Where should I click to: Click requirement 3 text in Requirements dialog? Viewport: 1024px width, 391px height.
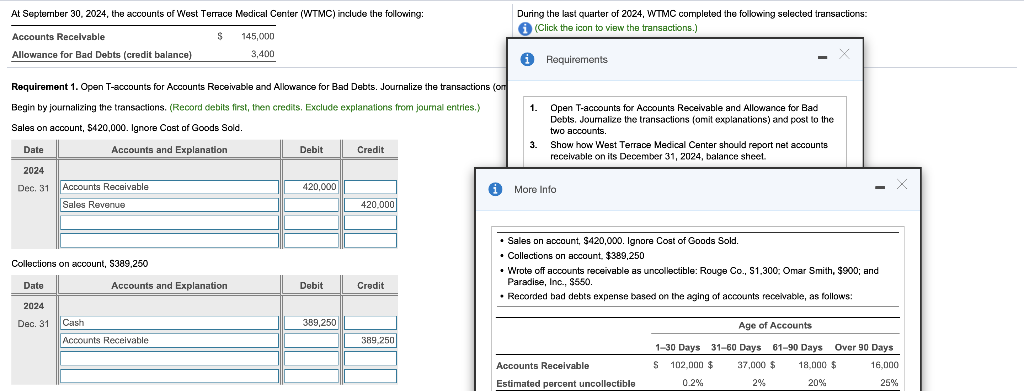pos(688,151)
